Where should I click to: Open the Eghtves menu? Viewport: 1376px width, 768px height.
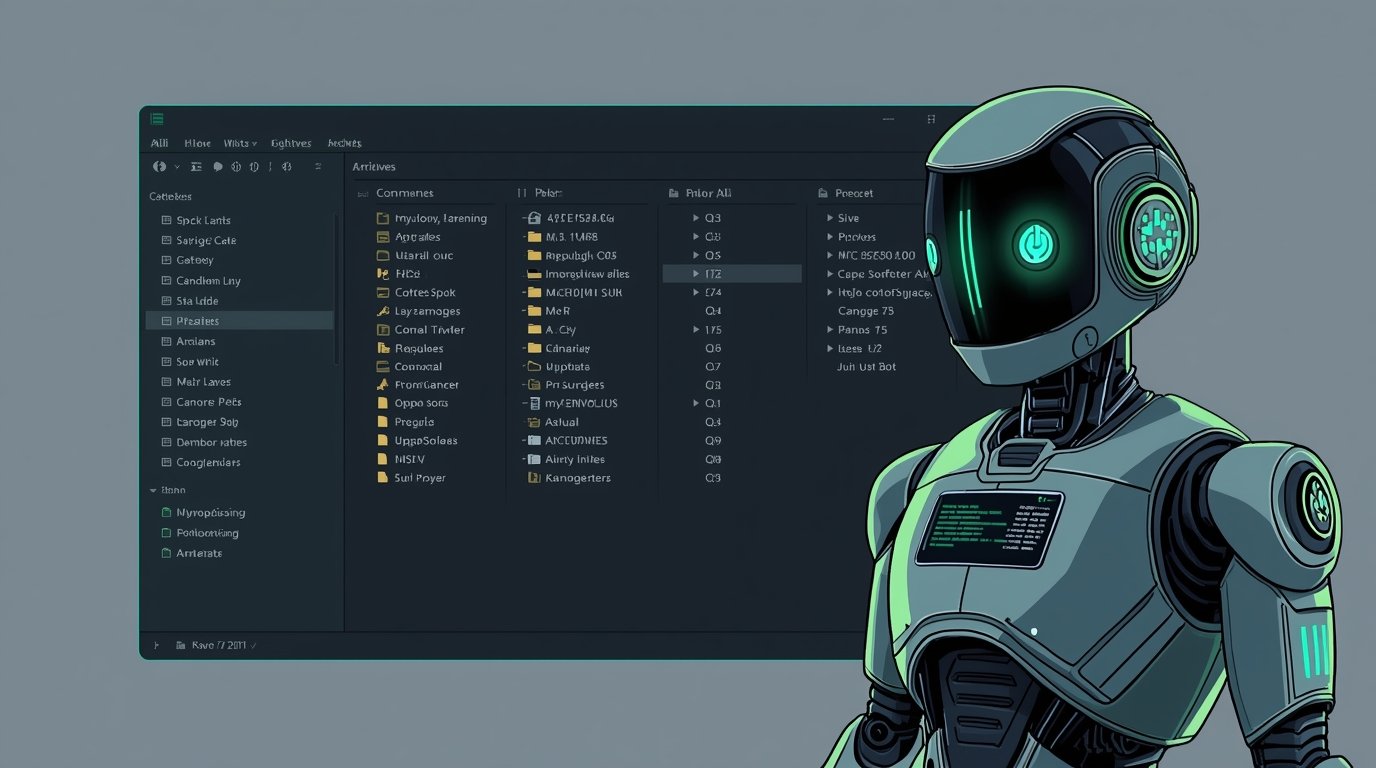coord(291,143)
